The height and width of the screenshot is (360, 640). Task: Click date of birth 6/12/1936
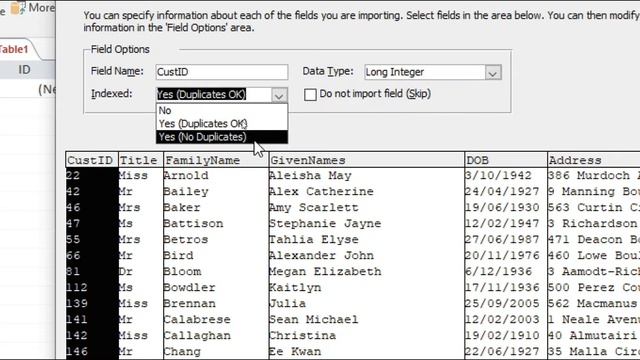pyautogui.click(x=498, y=271)
